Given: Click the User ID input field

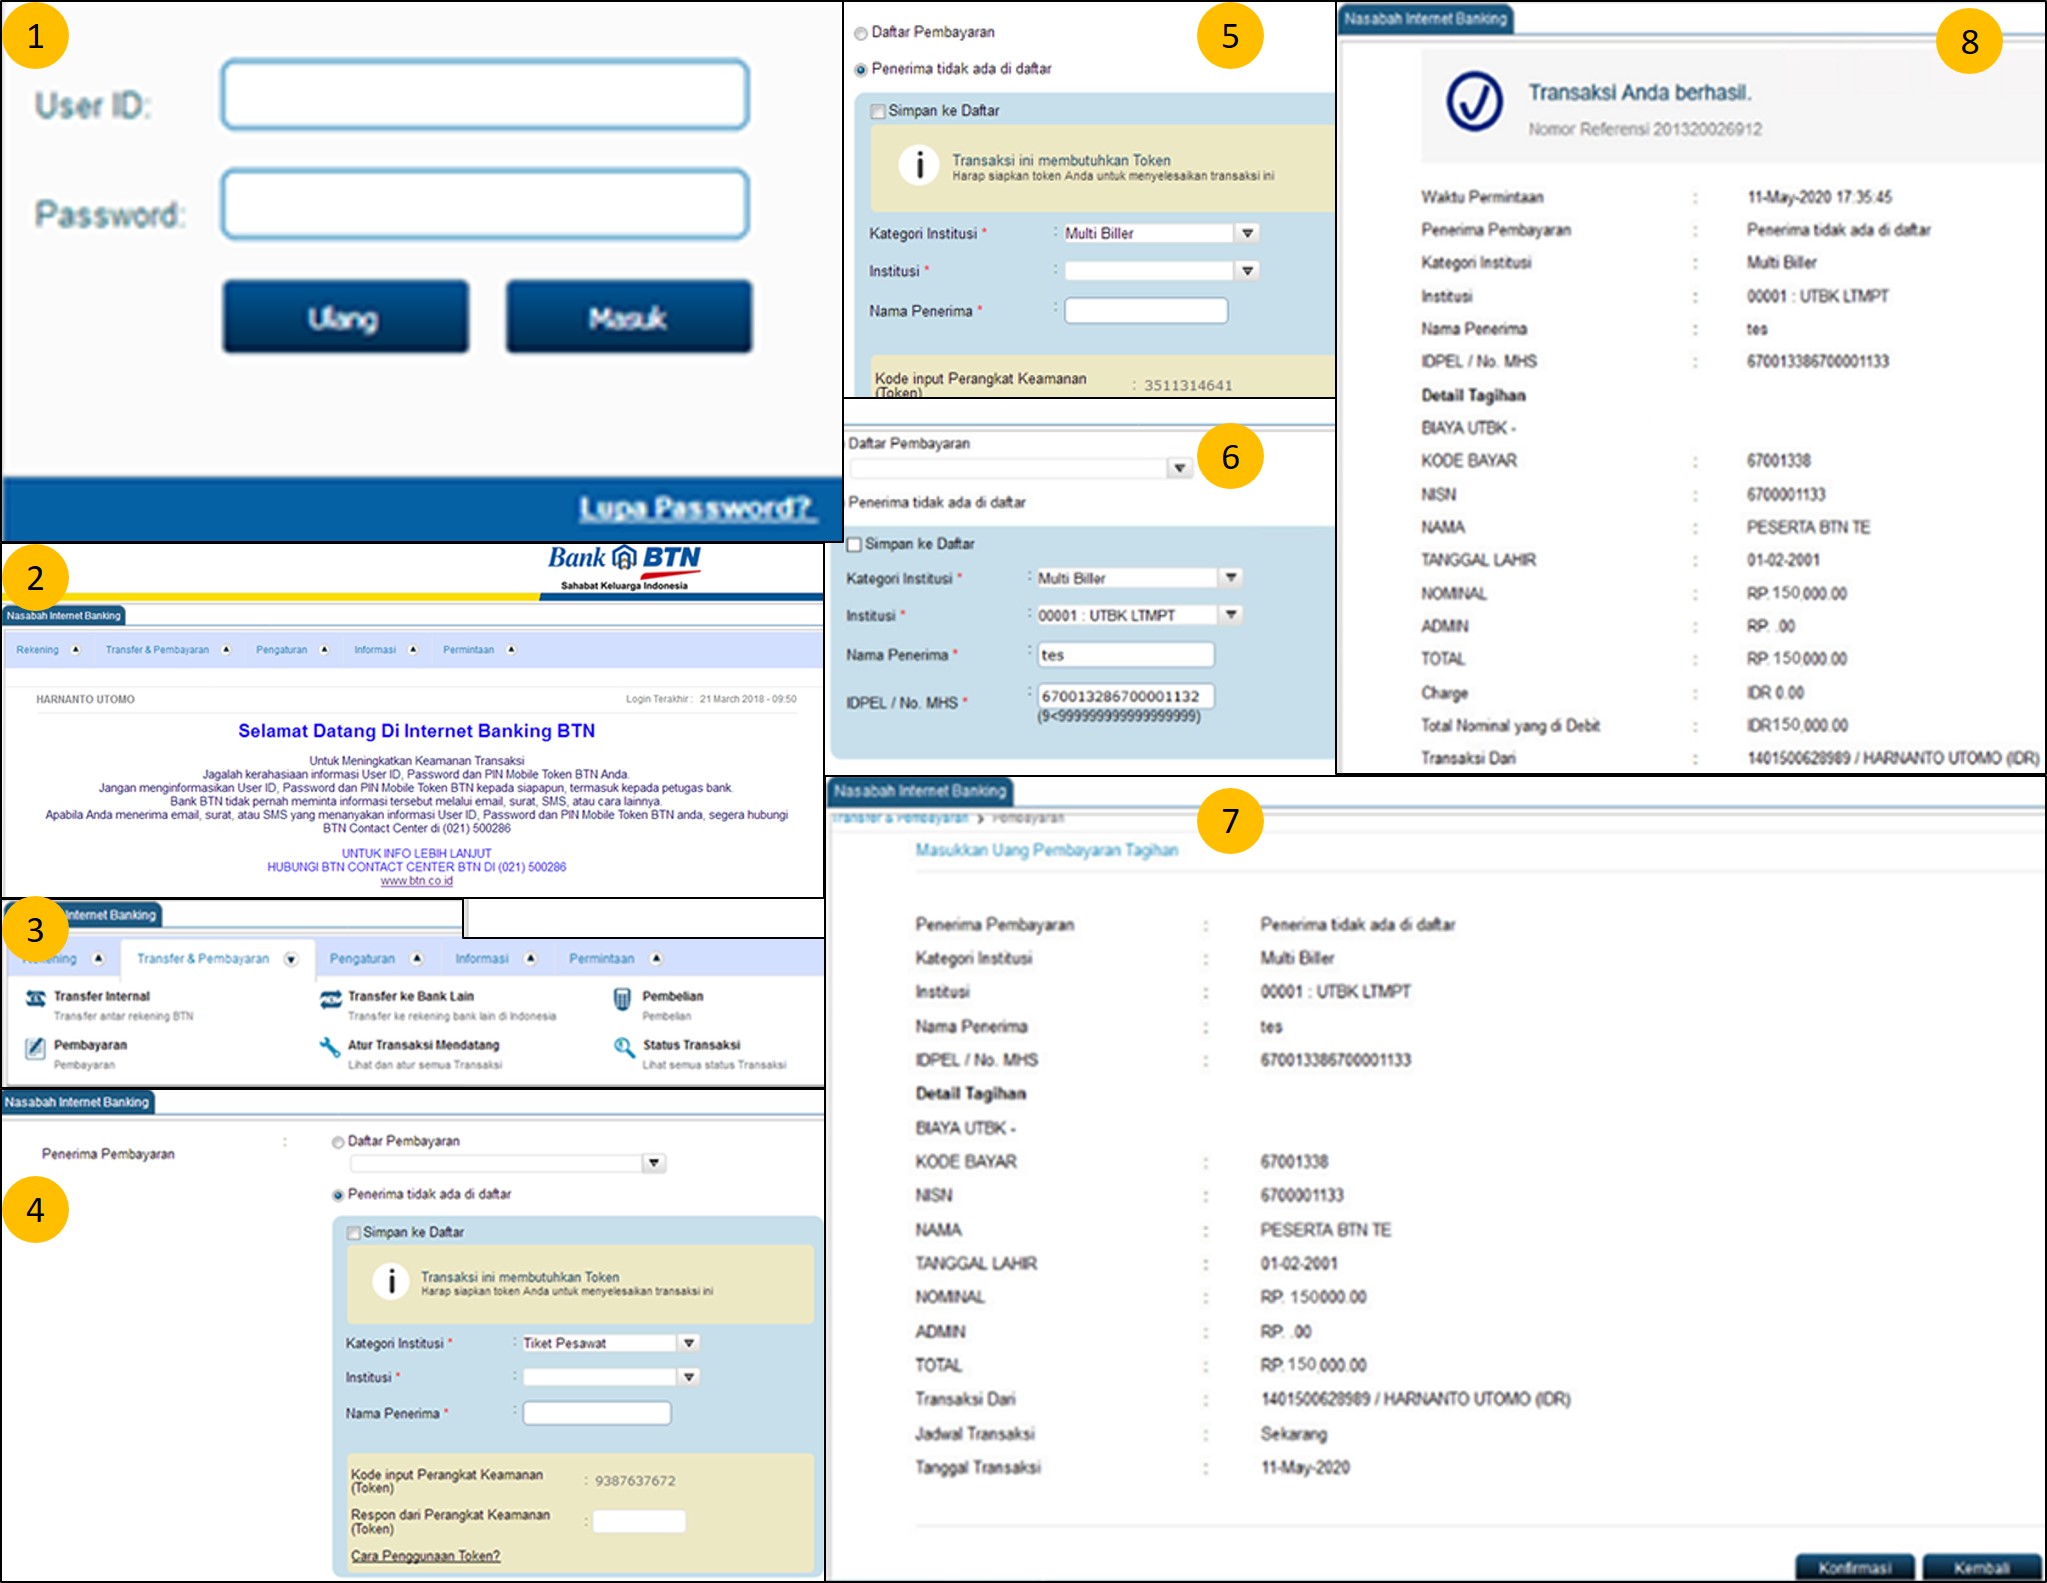Looking at the screenshot, I should 485,95.
